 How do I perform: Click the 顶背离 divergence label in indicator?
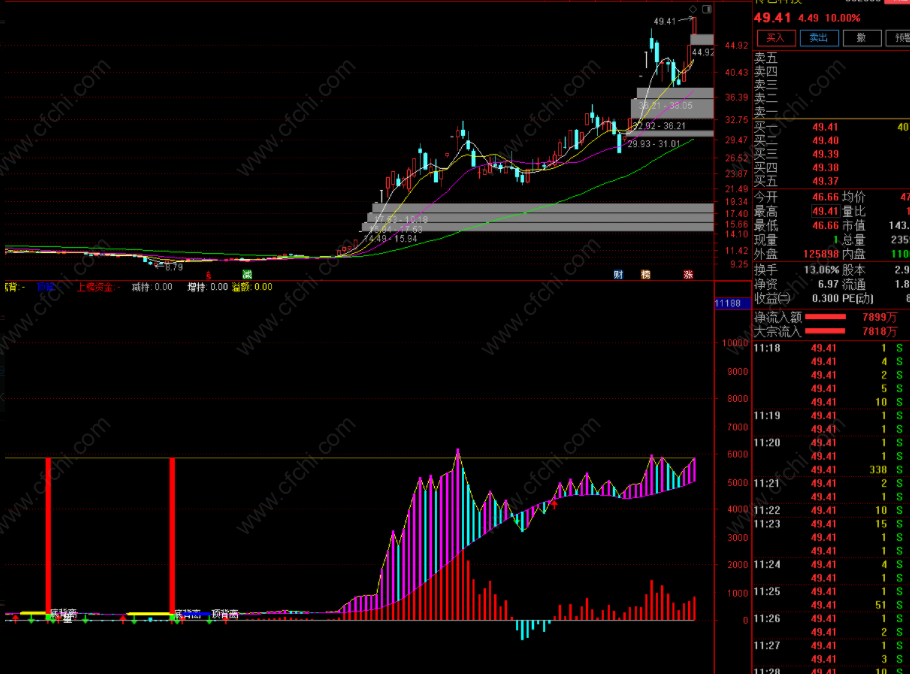pos(225,614)
